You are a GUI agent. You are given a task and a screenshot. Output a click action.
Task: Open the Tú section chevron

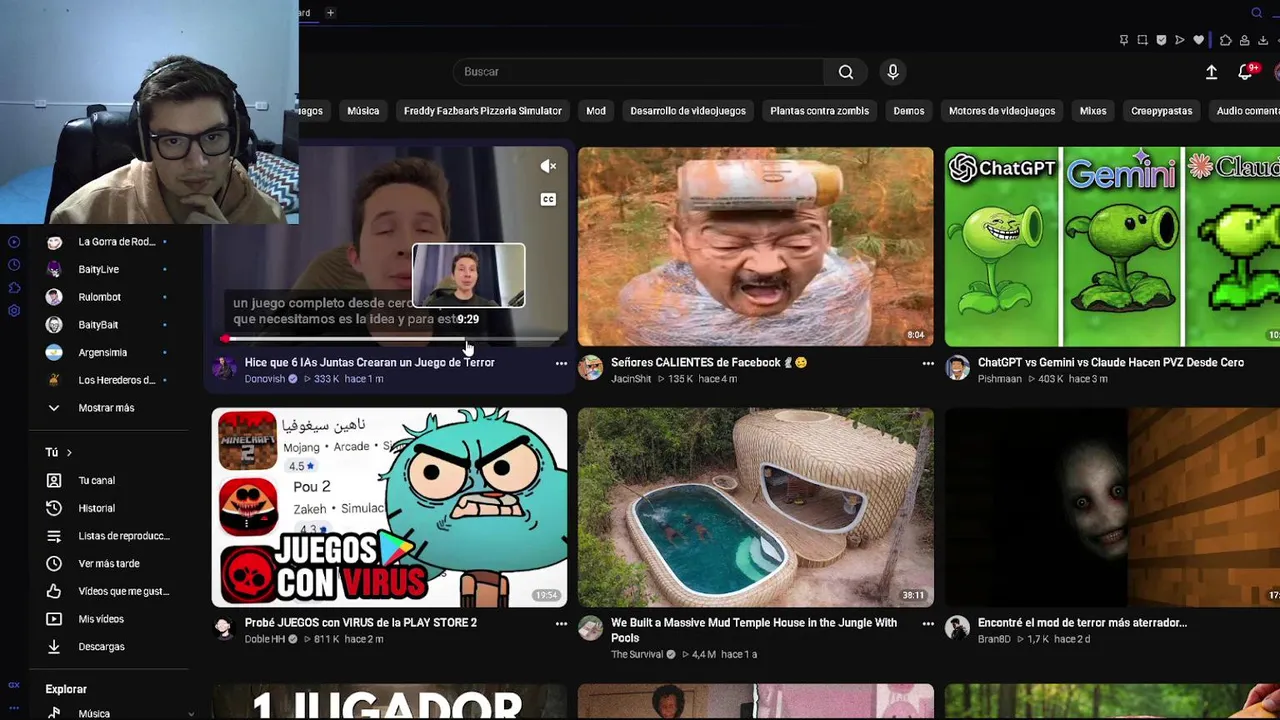tap(69, 453)
